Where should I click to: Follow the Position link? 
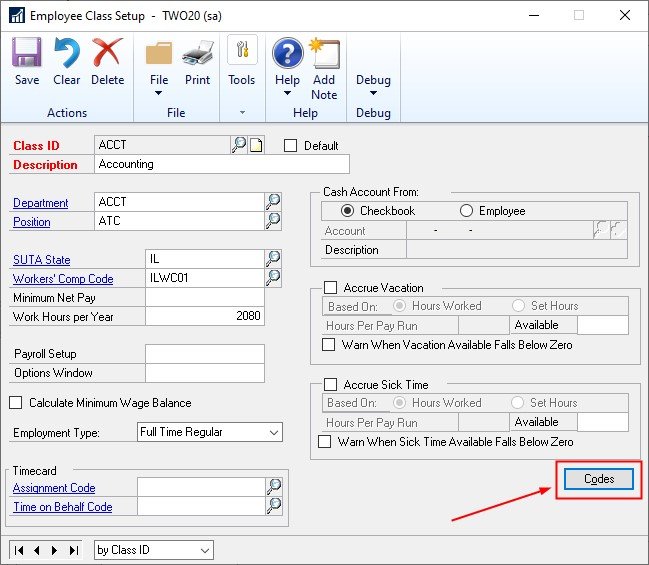[31, 222]
